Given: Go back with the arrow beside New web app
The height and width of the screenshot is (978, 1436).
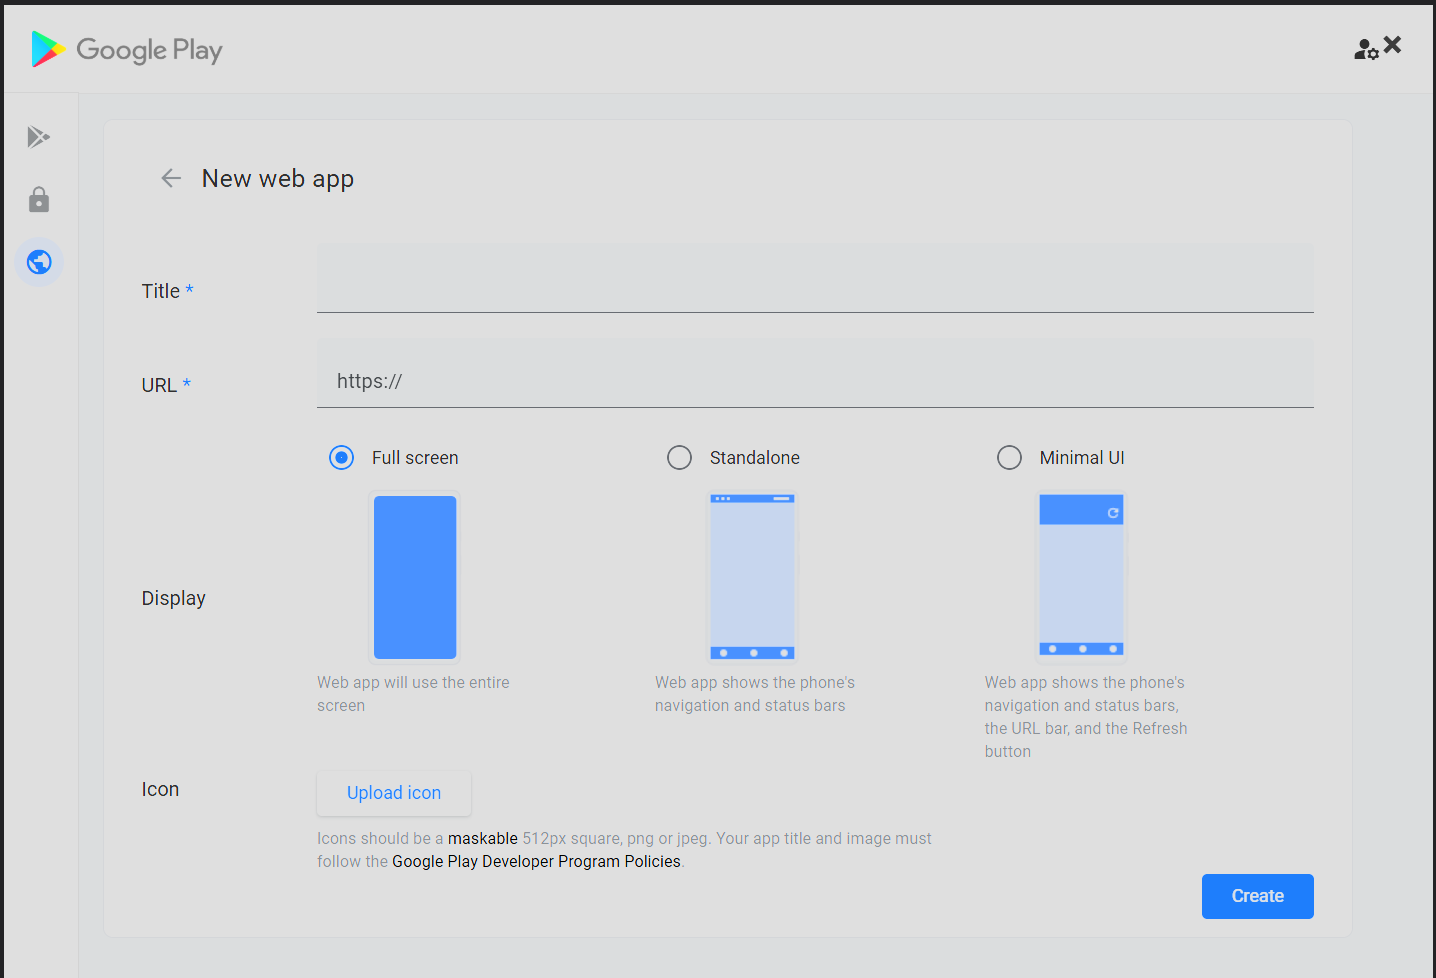Looking at the screenshot, I should 171,178.
